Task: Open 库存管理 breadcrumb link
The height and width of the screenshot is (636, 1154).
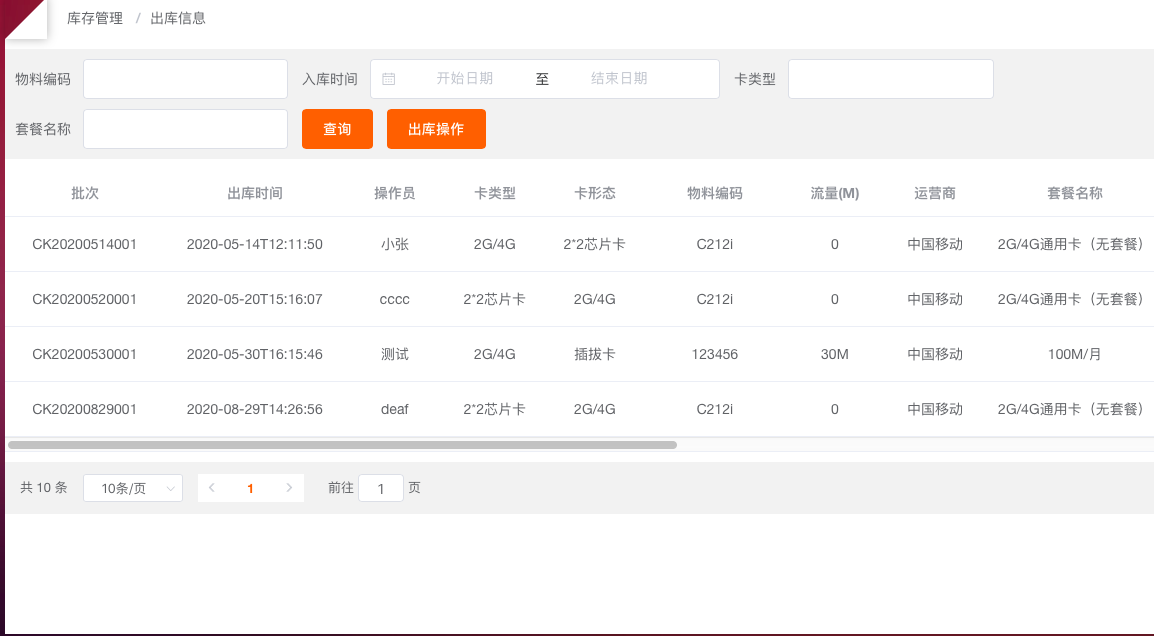Action: (95, 18)
